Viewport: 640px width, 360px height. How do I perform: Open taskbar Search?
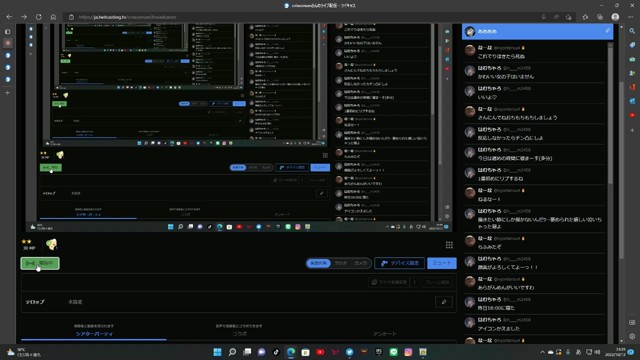pyautogui.click(x=232, y=352)
